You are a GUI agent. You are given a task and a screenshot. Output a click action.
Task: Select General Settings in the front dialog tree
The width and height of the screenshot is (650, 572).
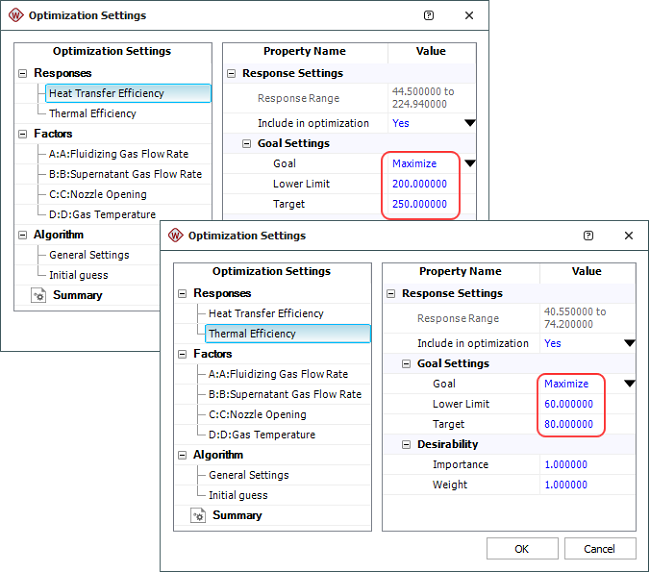point(248,475)
